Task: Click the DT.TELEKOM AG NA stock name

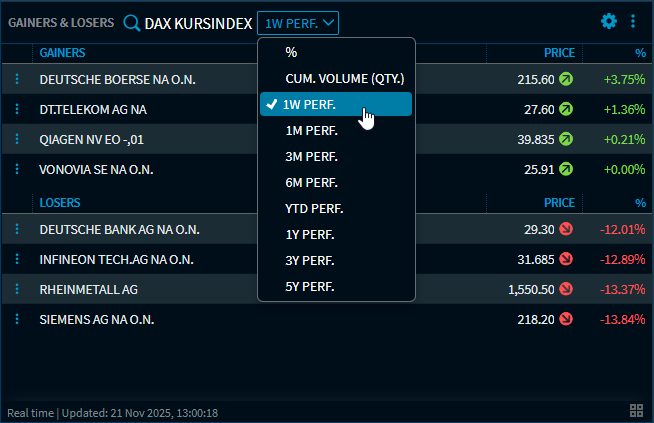Action: [92, 109]
